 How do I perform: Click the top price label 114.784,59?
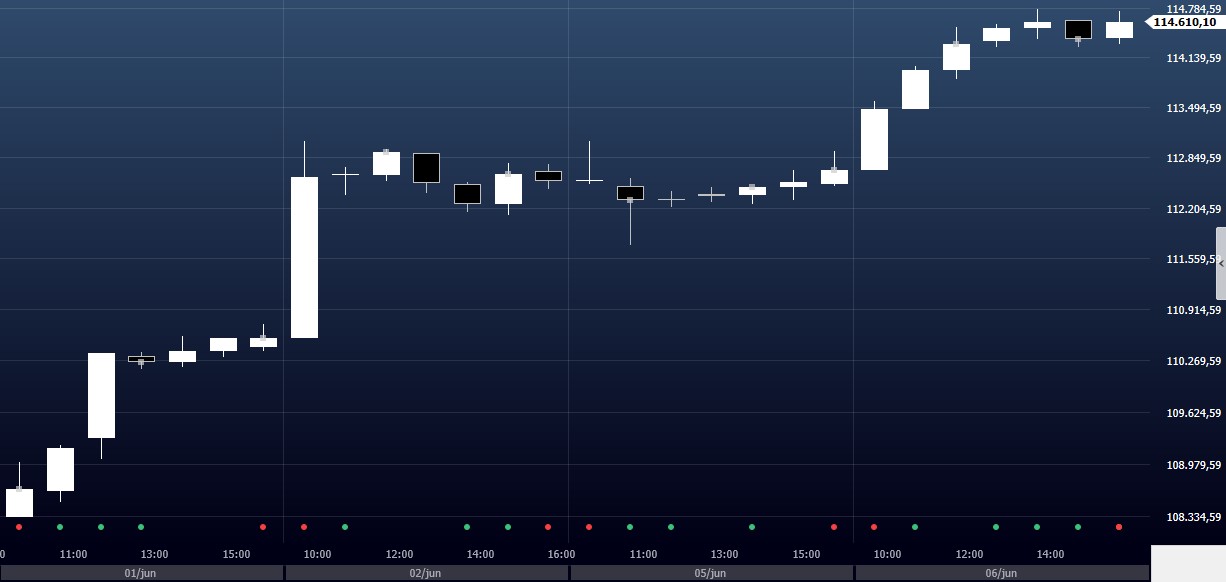pyautogui.click(x=1193, y=9)
